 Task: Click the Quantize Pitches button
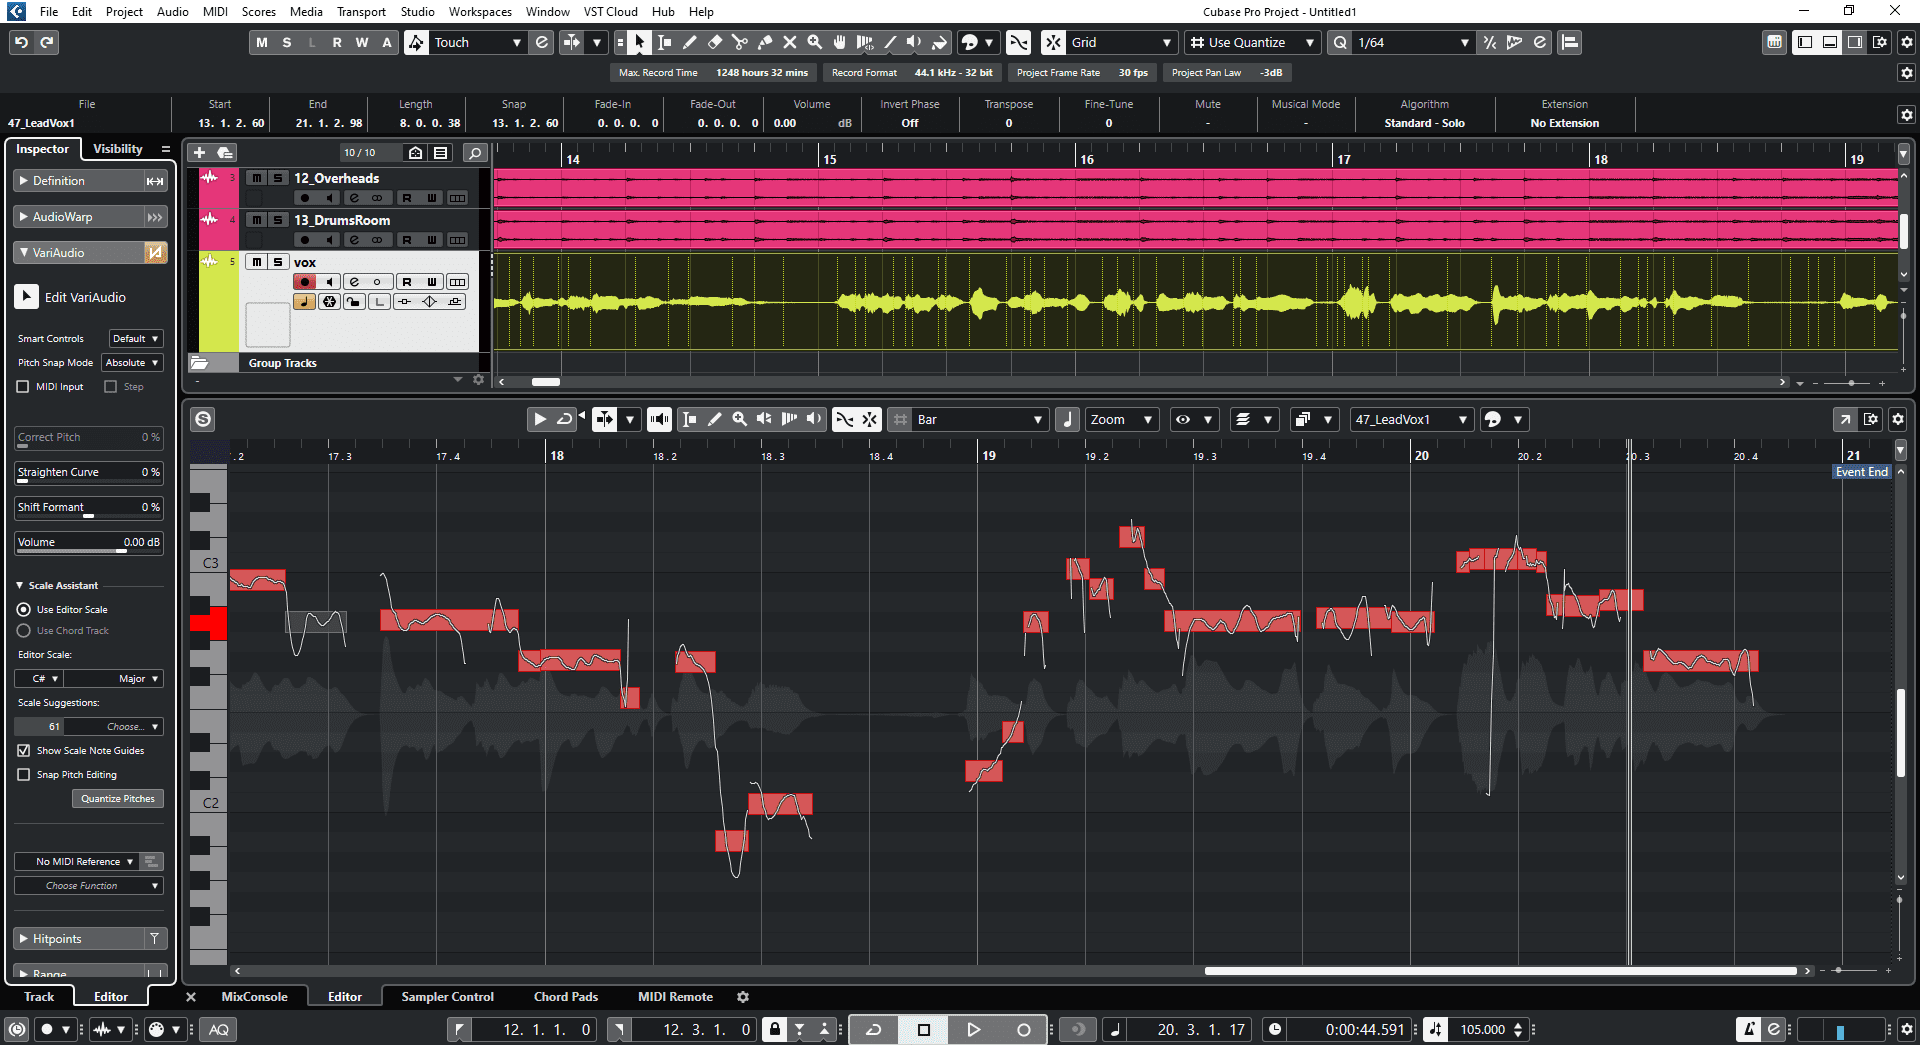click(117, 798)
